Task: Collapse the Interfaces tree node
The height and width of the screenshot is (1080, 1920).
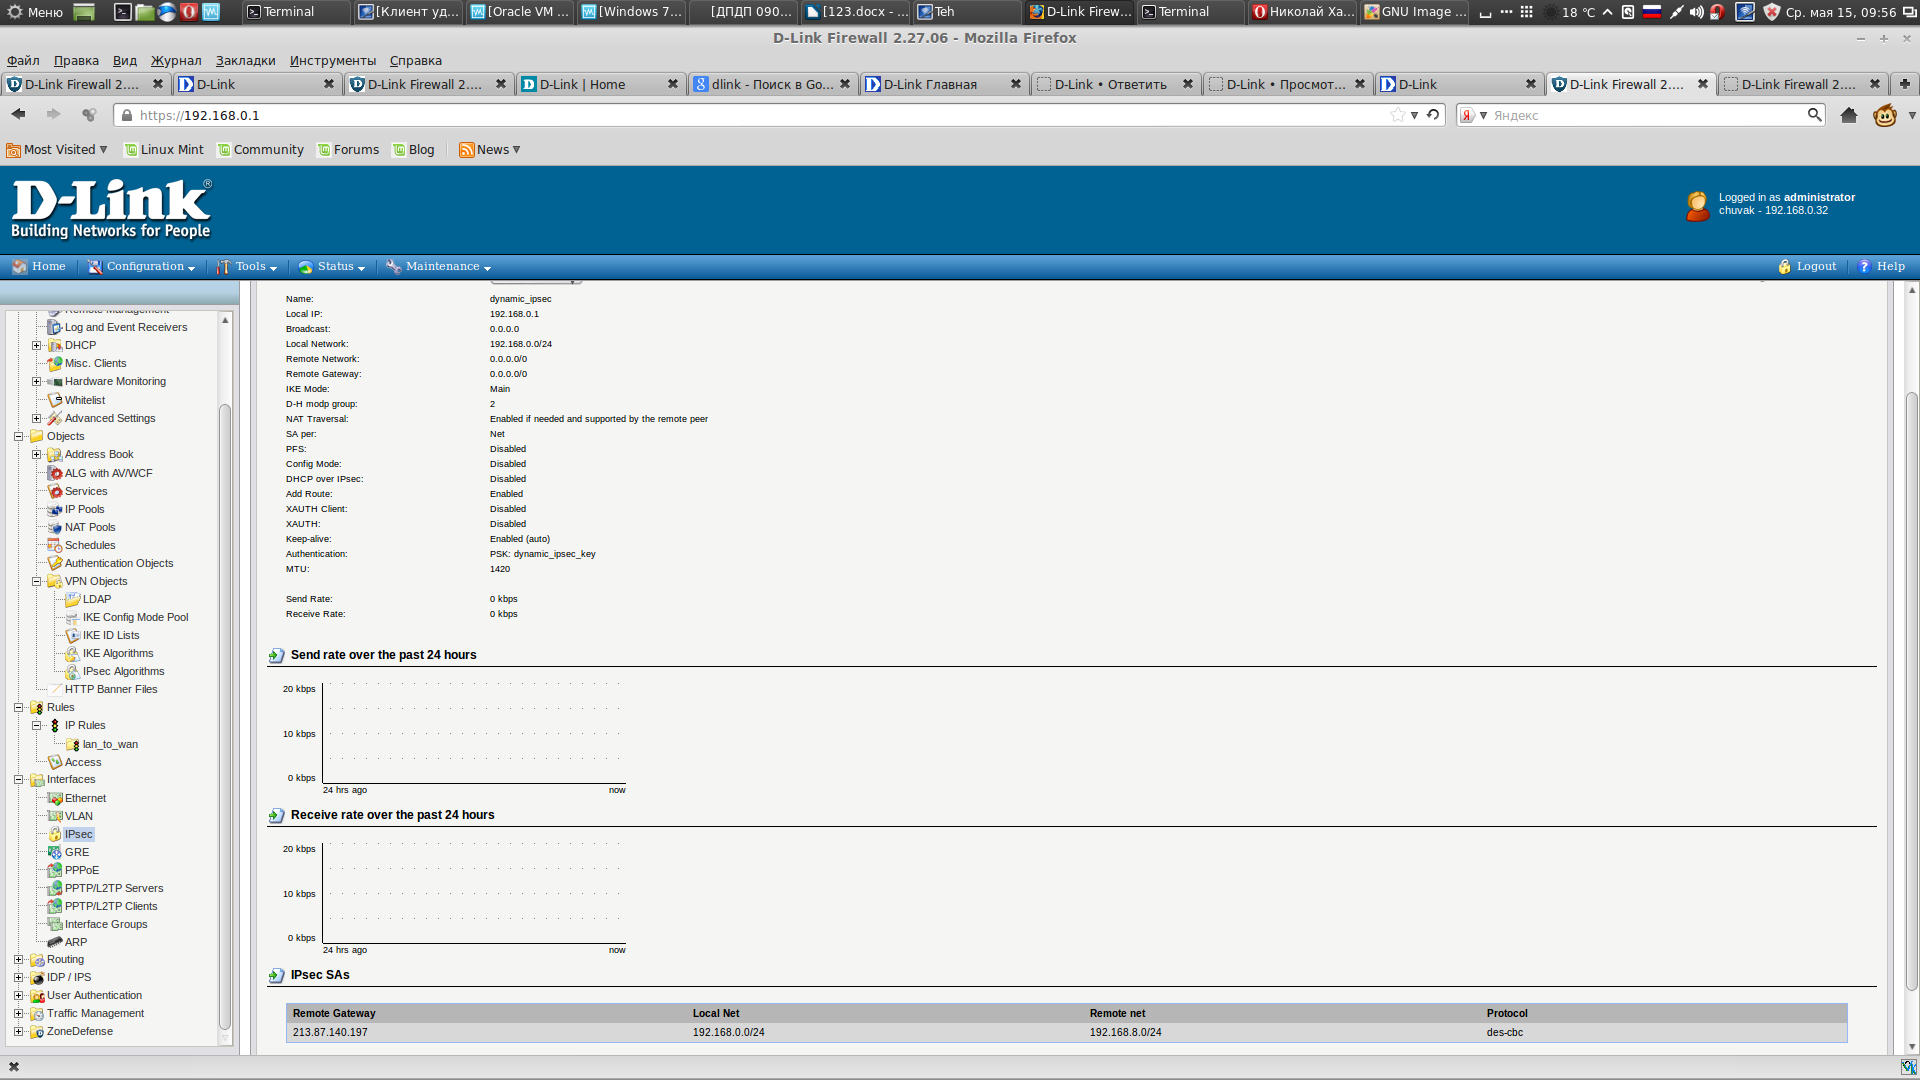Action: coord(18,779)
